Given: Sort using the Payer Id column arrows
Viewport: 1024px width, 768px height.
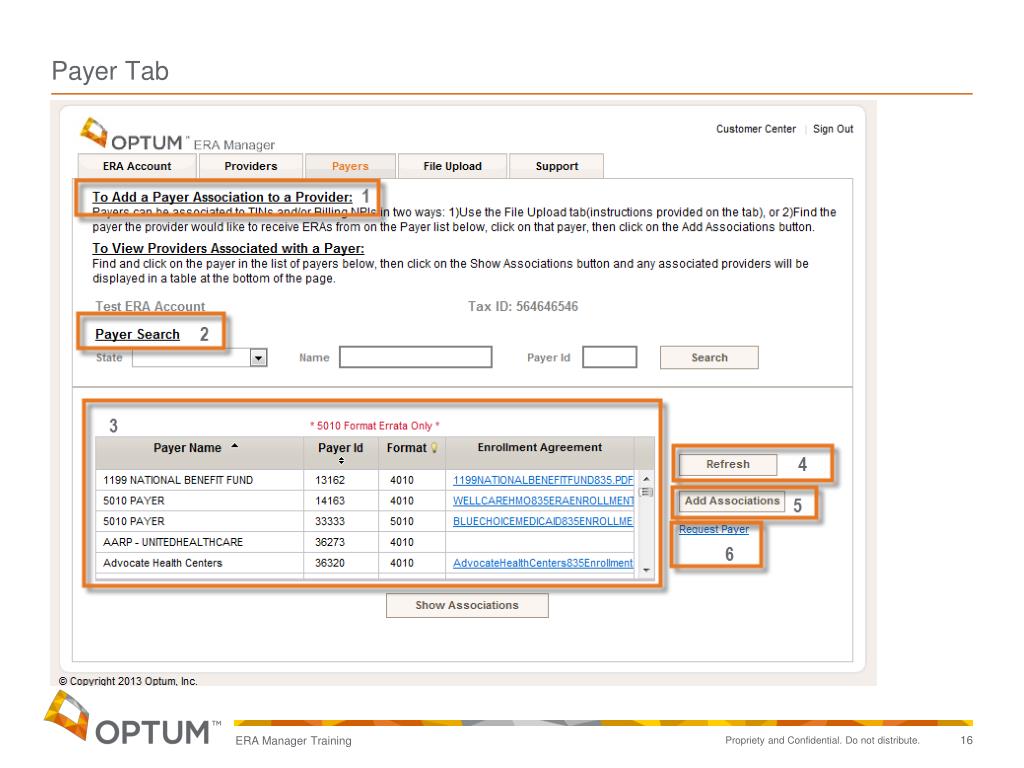Looking at the screenshot, I should click(x=341, y=461).
